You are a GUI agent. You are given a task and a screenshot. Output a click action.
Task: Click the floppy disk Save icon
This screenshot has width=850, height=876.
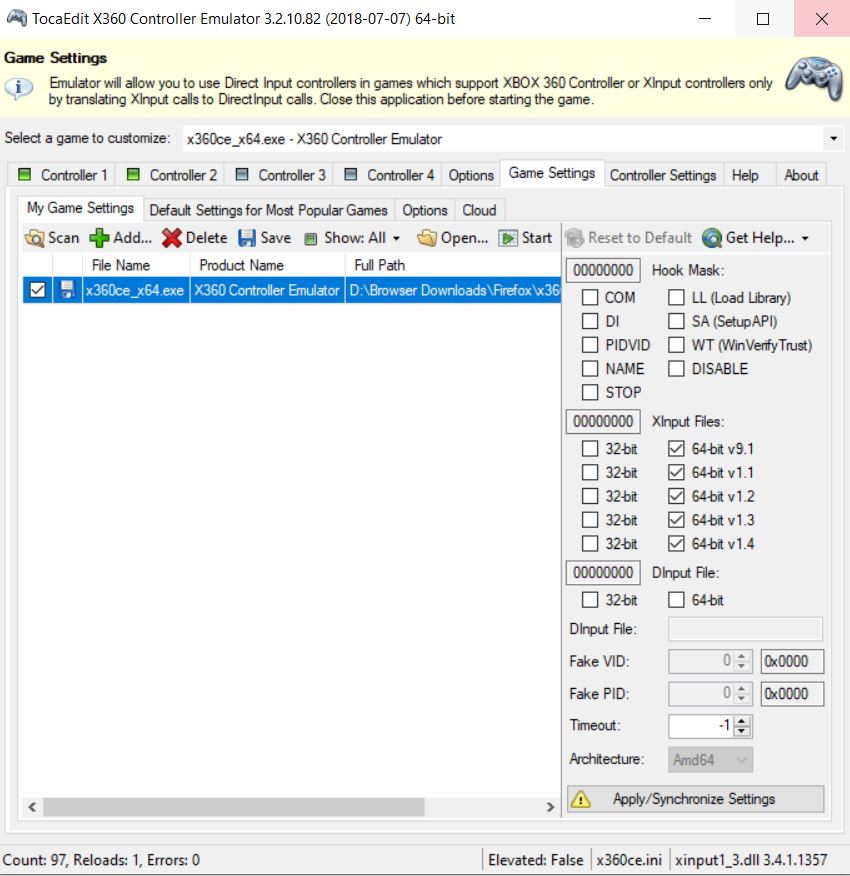(246, 238)
